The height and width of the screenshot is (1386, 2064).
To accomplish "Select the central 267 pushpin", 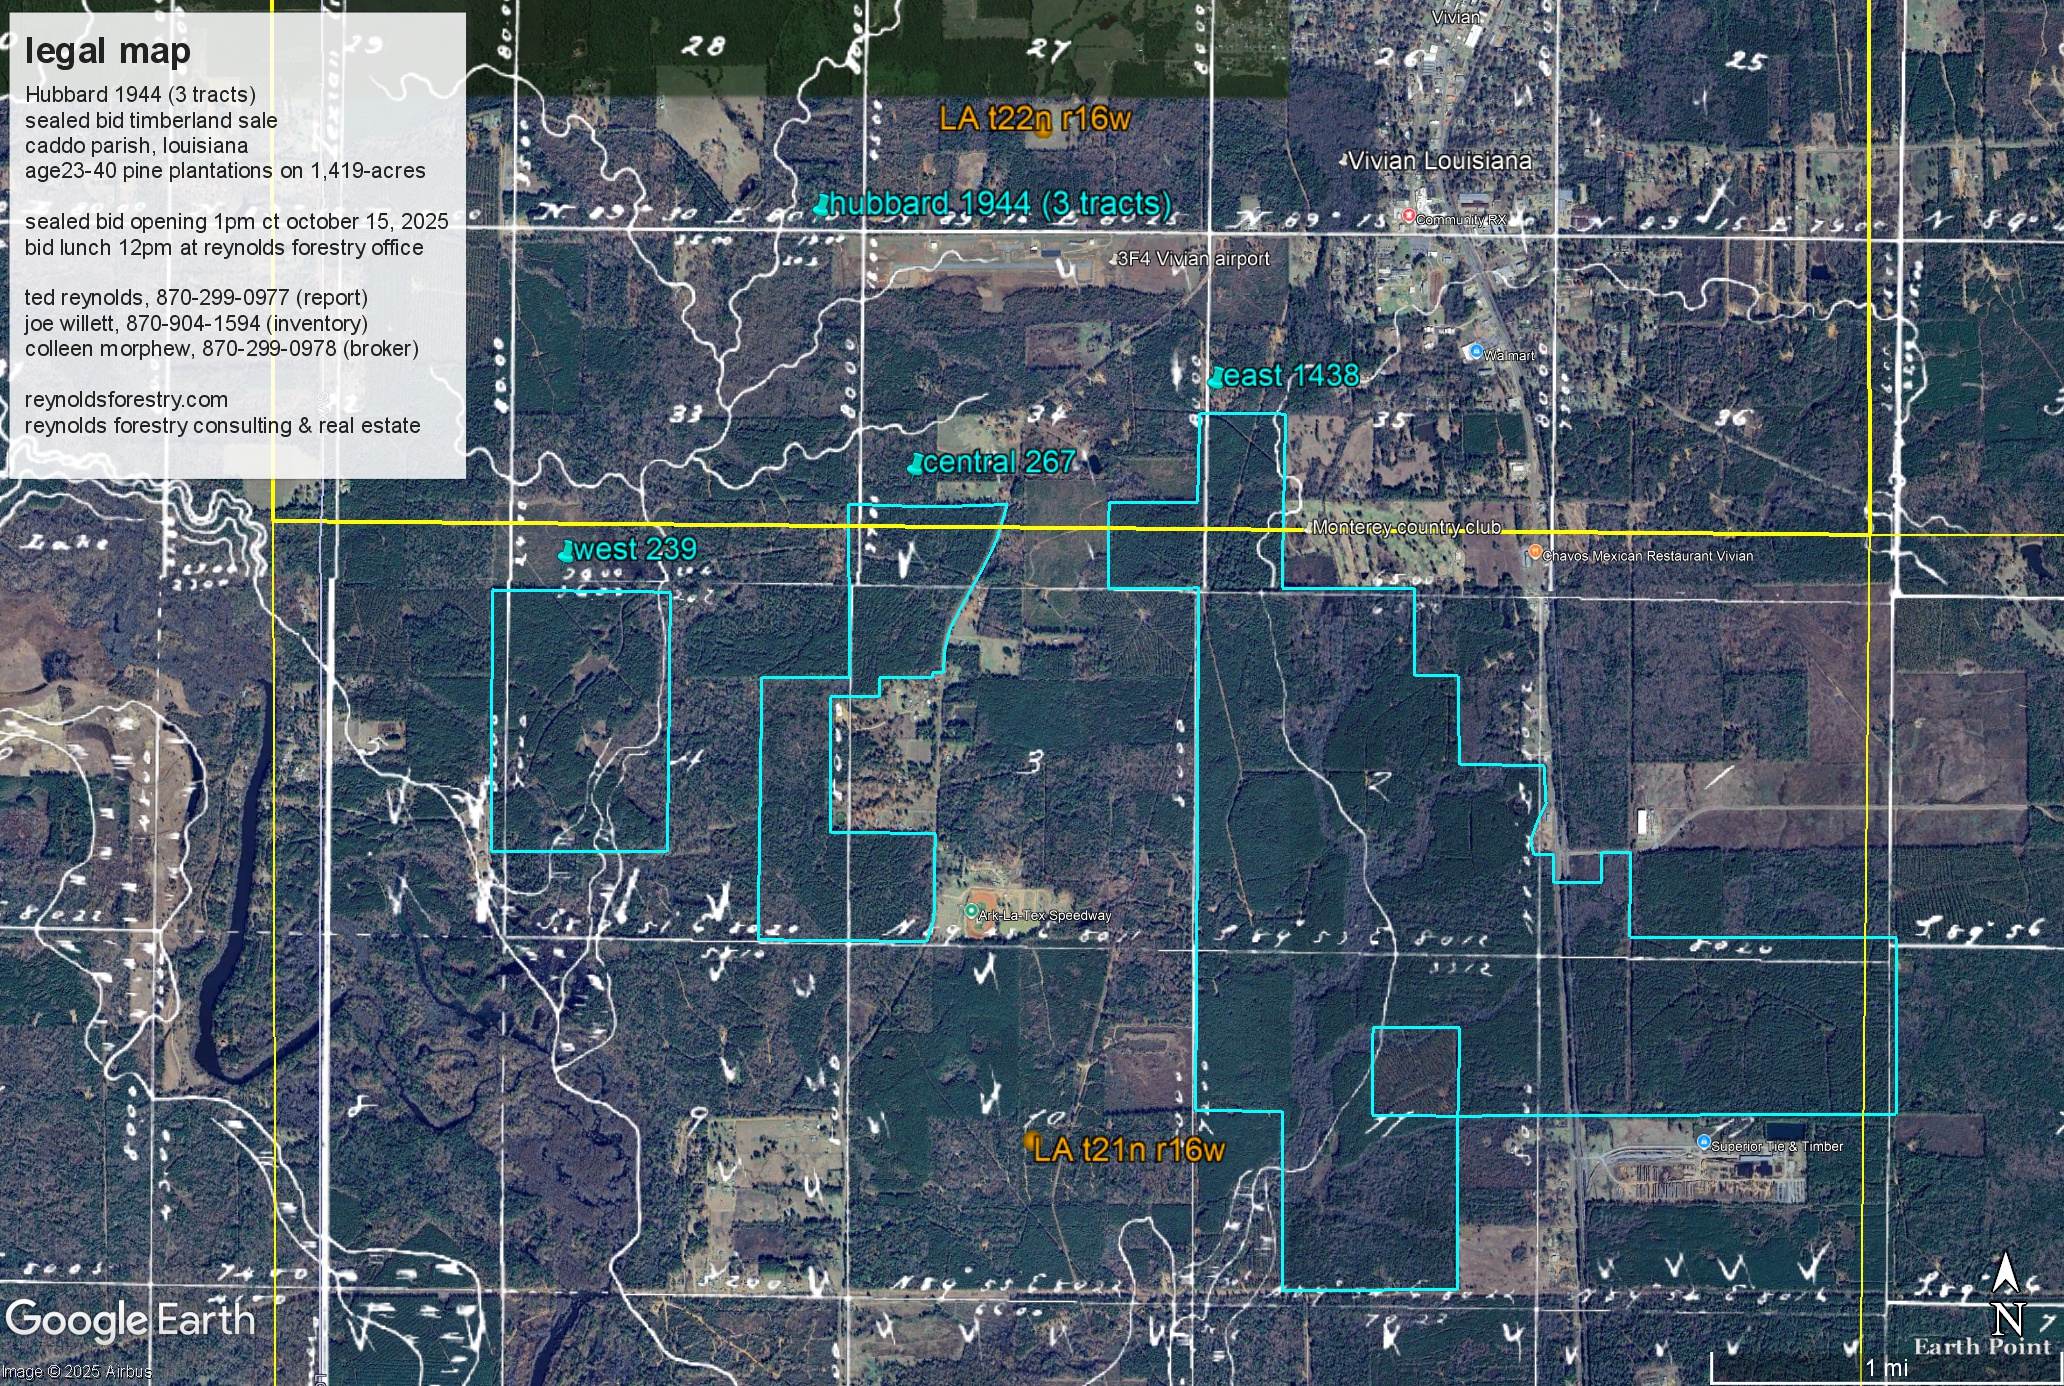I will [916, 464].
